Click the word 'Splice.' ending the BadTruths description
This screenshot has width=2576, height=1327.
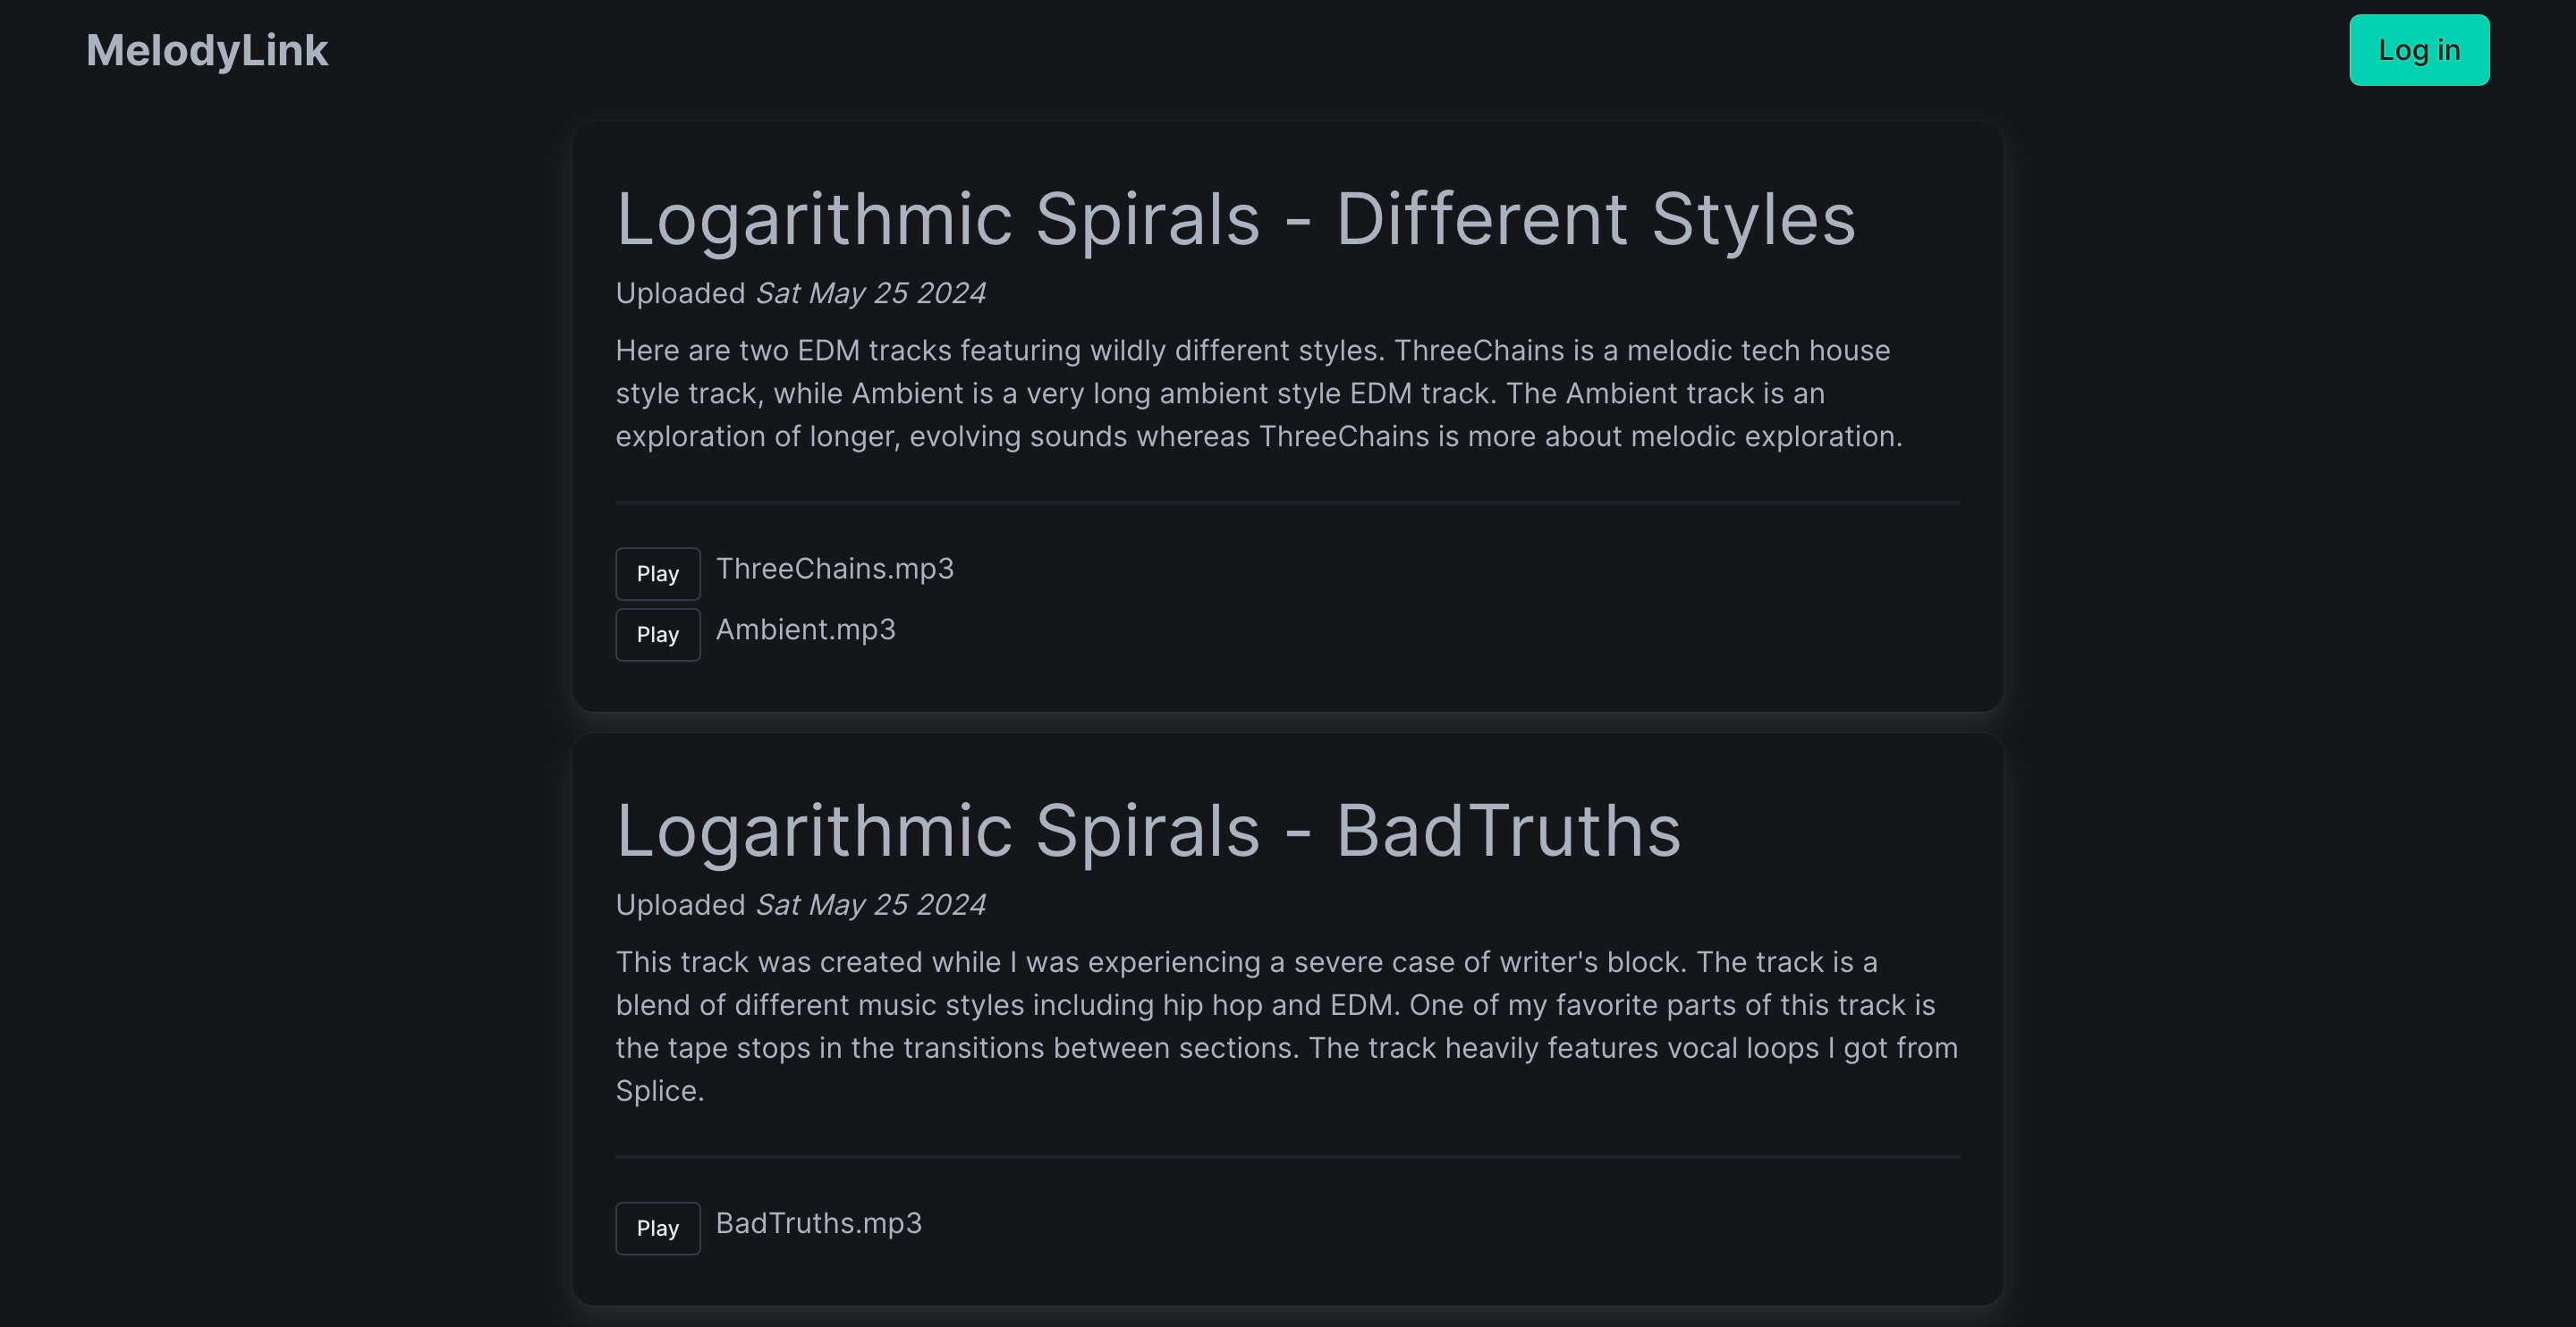tap(660, 1091)
